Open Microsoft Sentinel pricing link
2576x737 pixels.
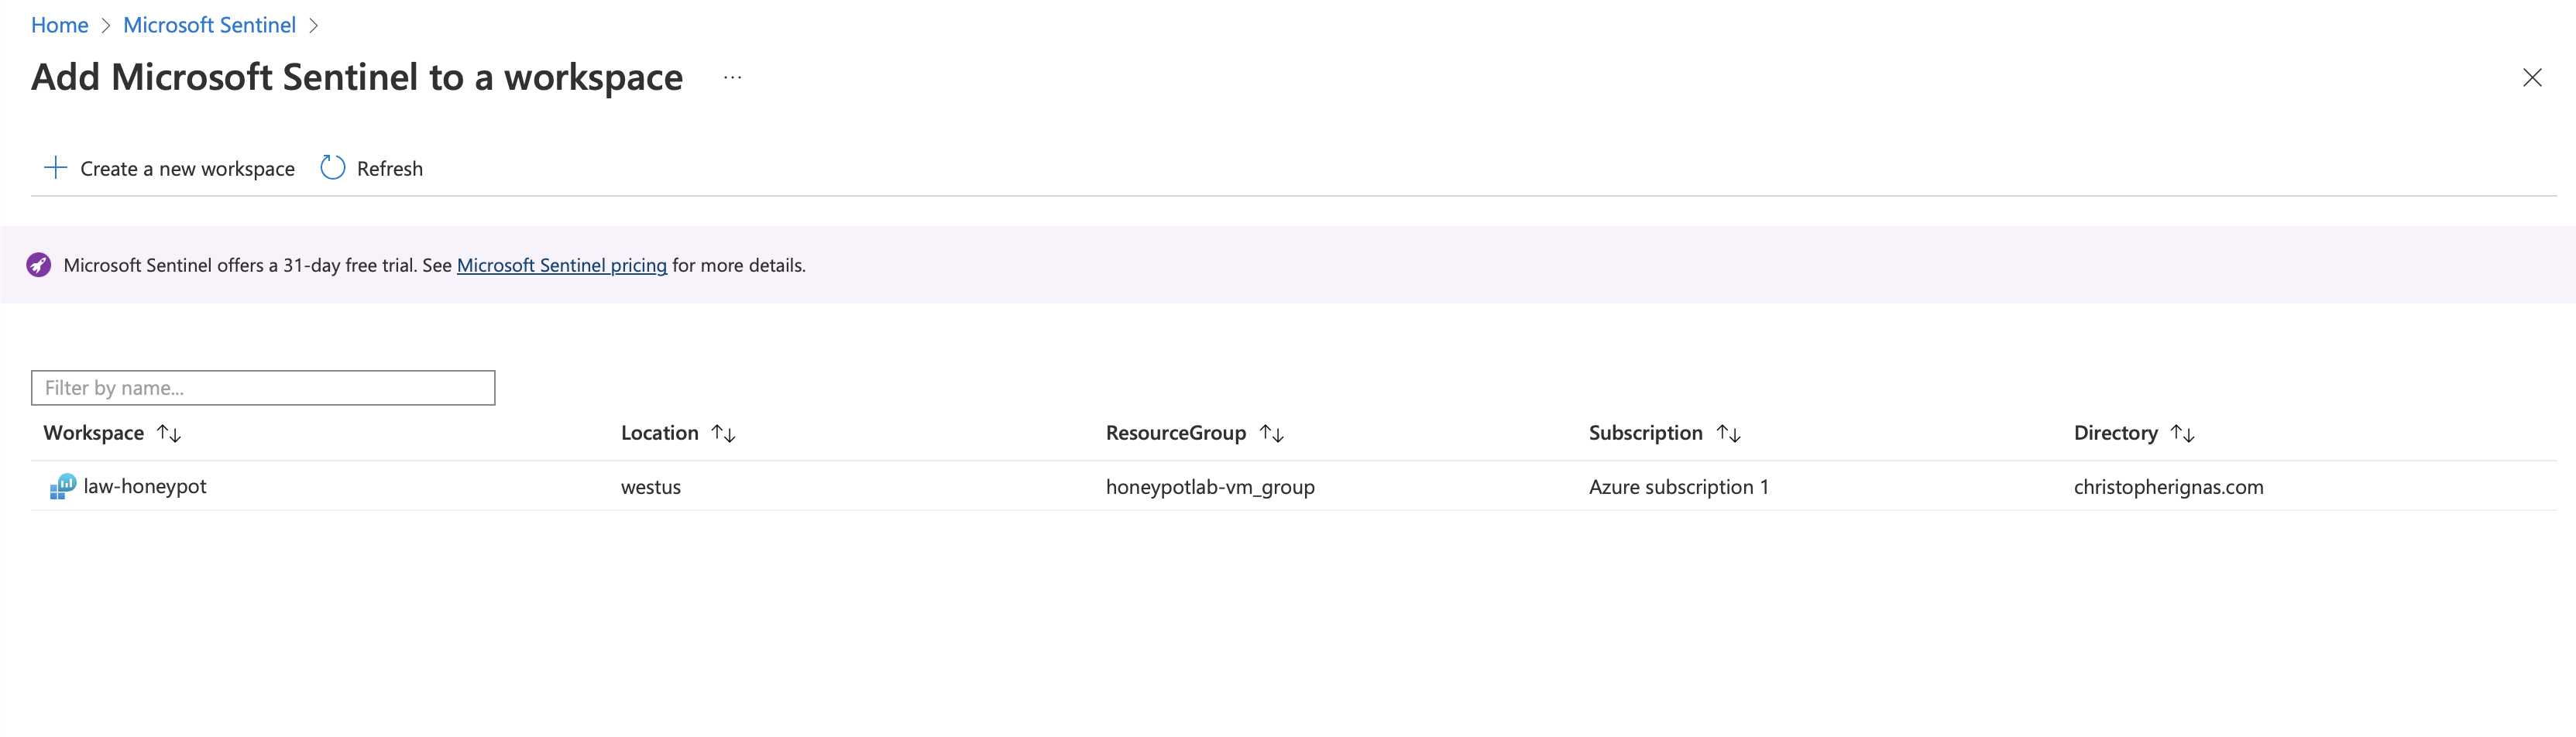pyautogui.click(x=562, y=265)
